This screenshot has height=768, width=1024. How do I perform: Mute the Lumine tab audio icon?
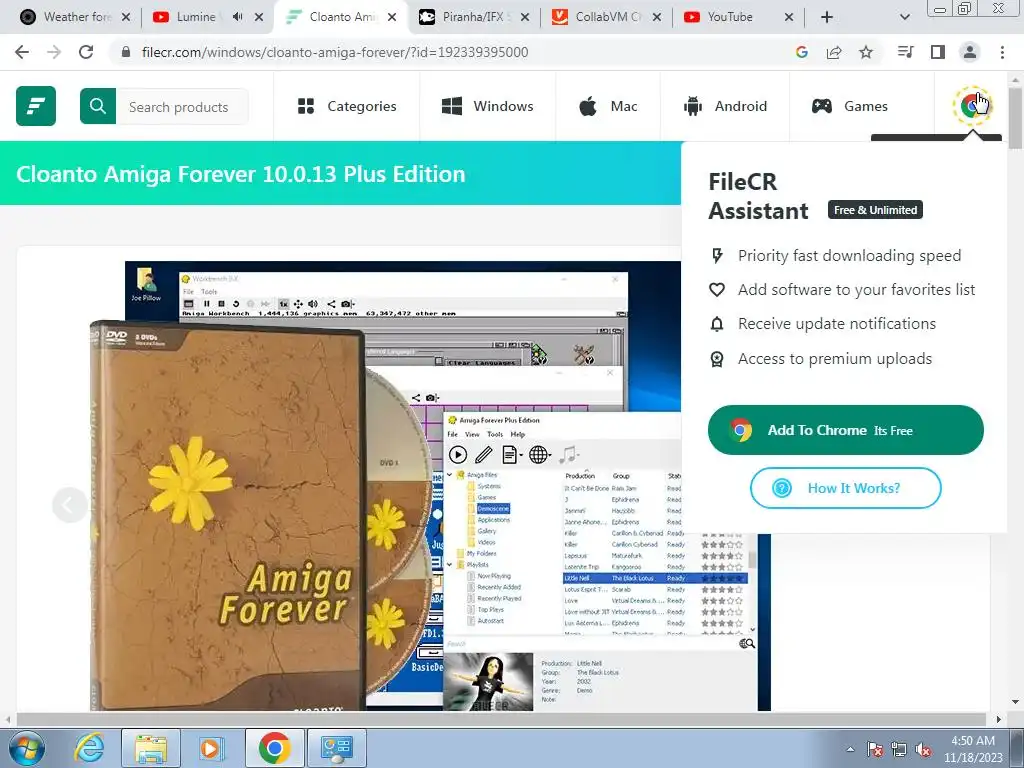tap(238, 17)
